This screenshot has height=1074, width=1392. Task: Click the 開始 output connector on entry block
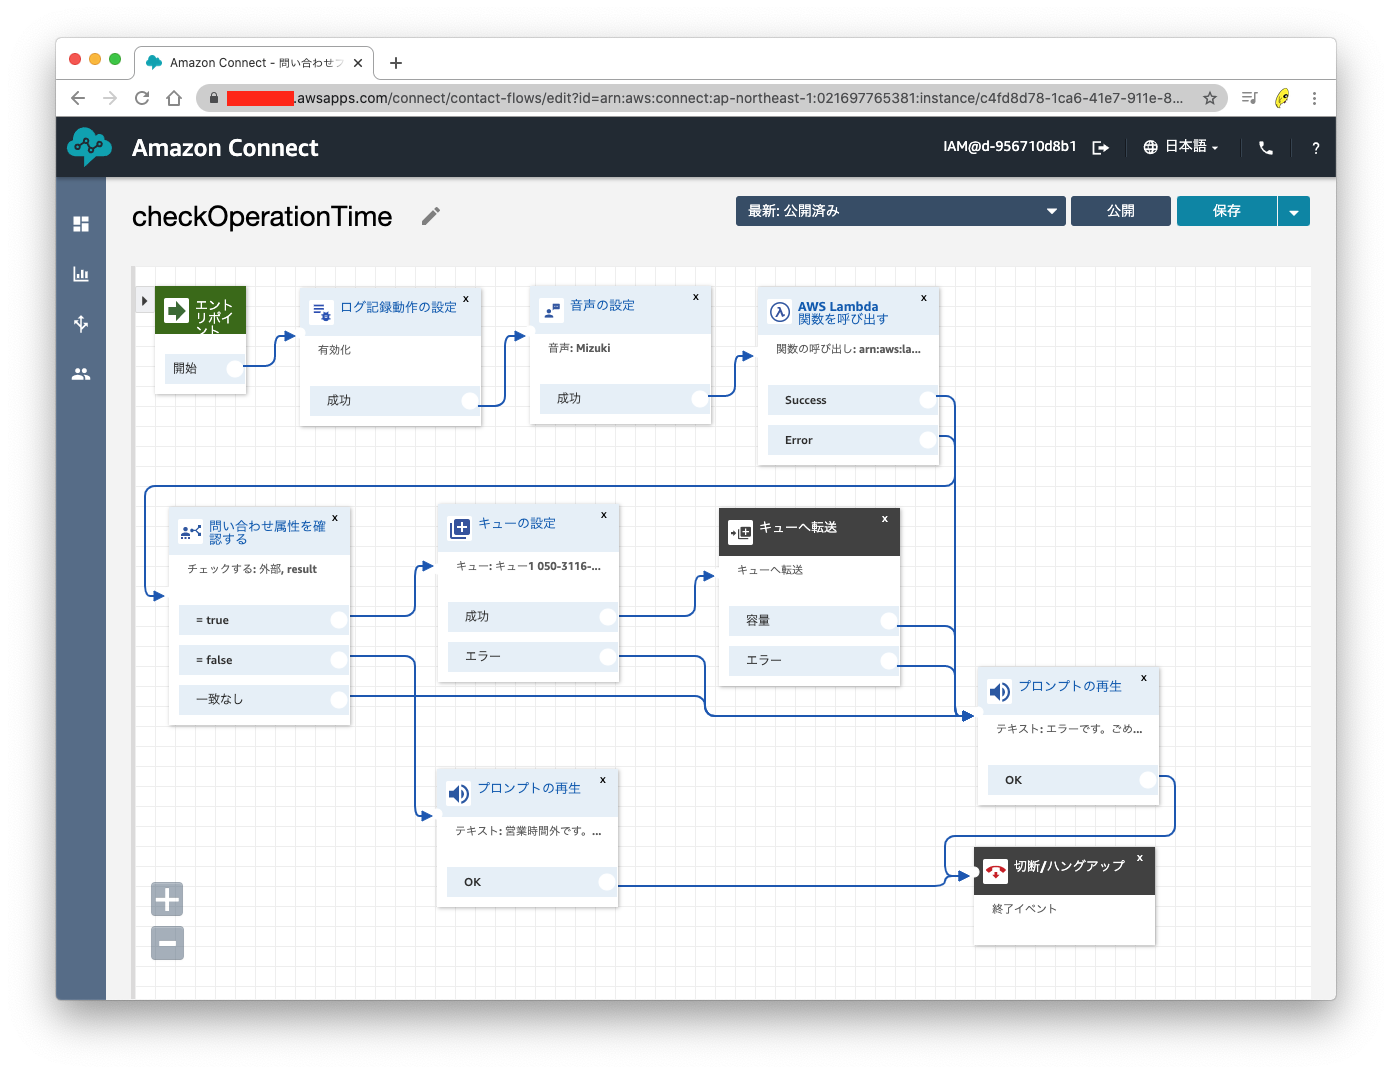tap(236, 369)
